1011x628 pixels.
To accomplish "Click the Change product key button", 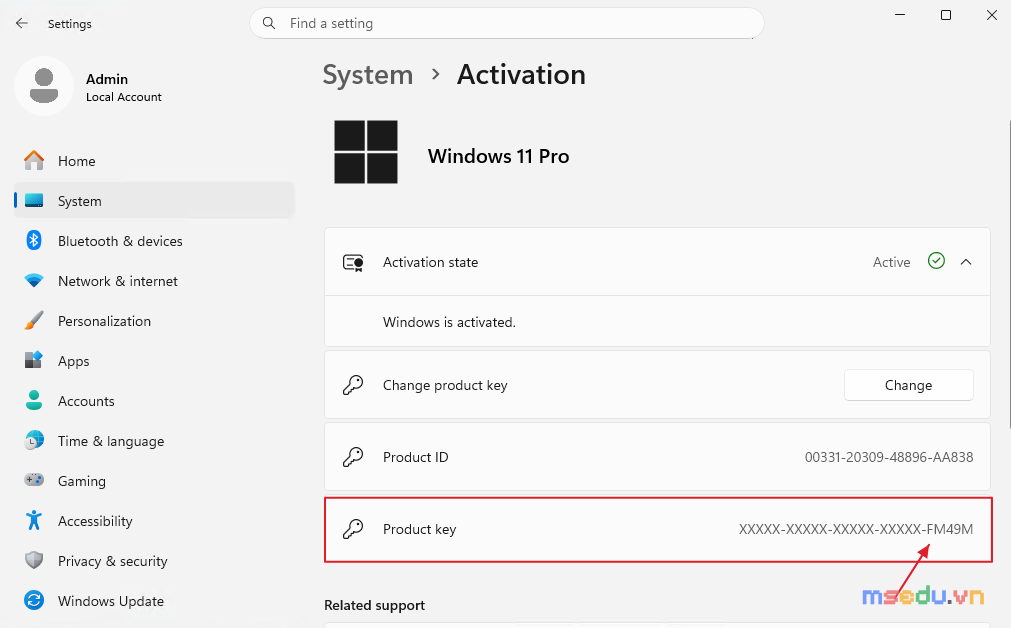I will coord(908,385).
